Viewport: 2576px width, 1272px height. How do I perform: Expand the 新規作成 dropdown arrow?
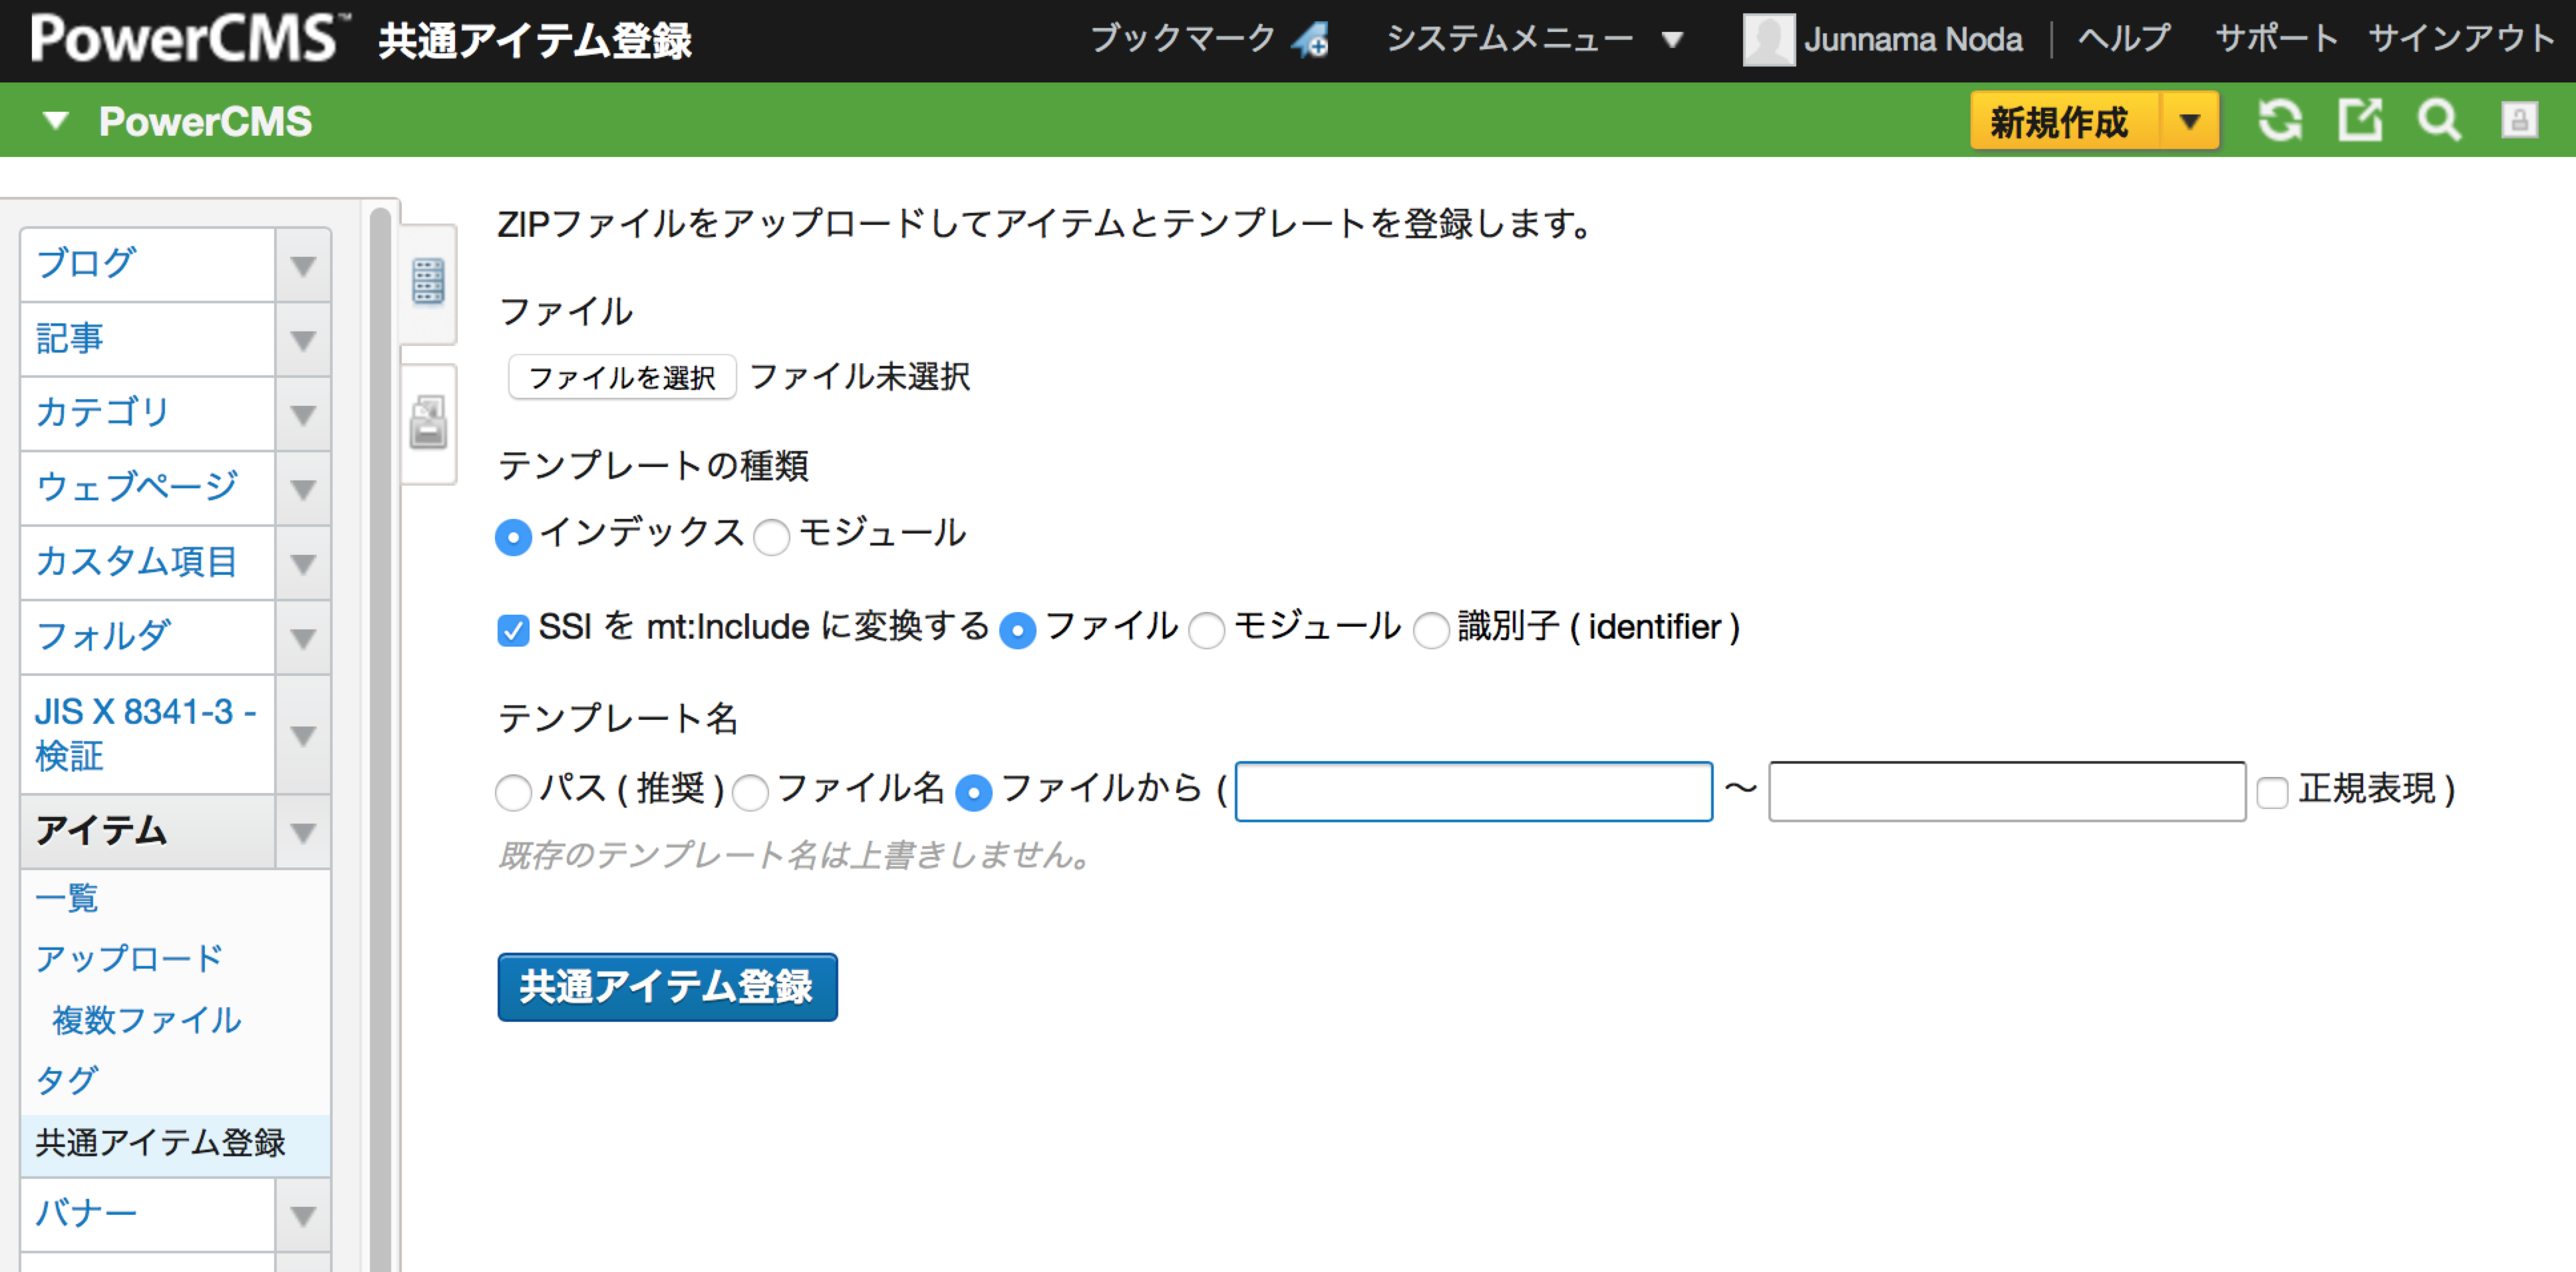point(2190,121)
